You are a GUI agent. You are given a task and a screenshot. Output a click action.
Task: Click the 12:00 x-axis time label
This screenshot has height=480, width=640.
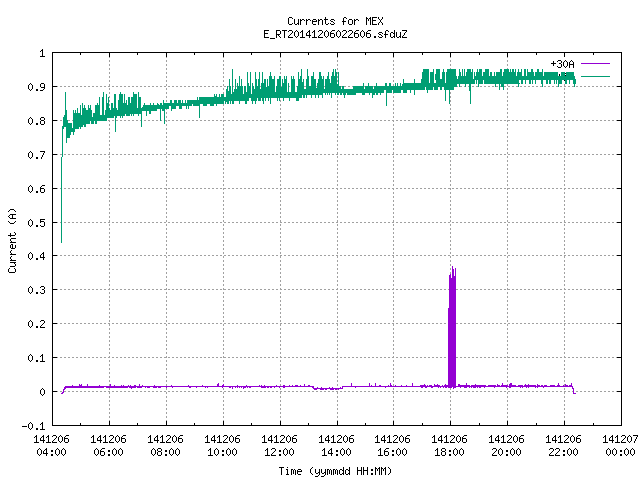click(x=279, y=452)
